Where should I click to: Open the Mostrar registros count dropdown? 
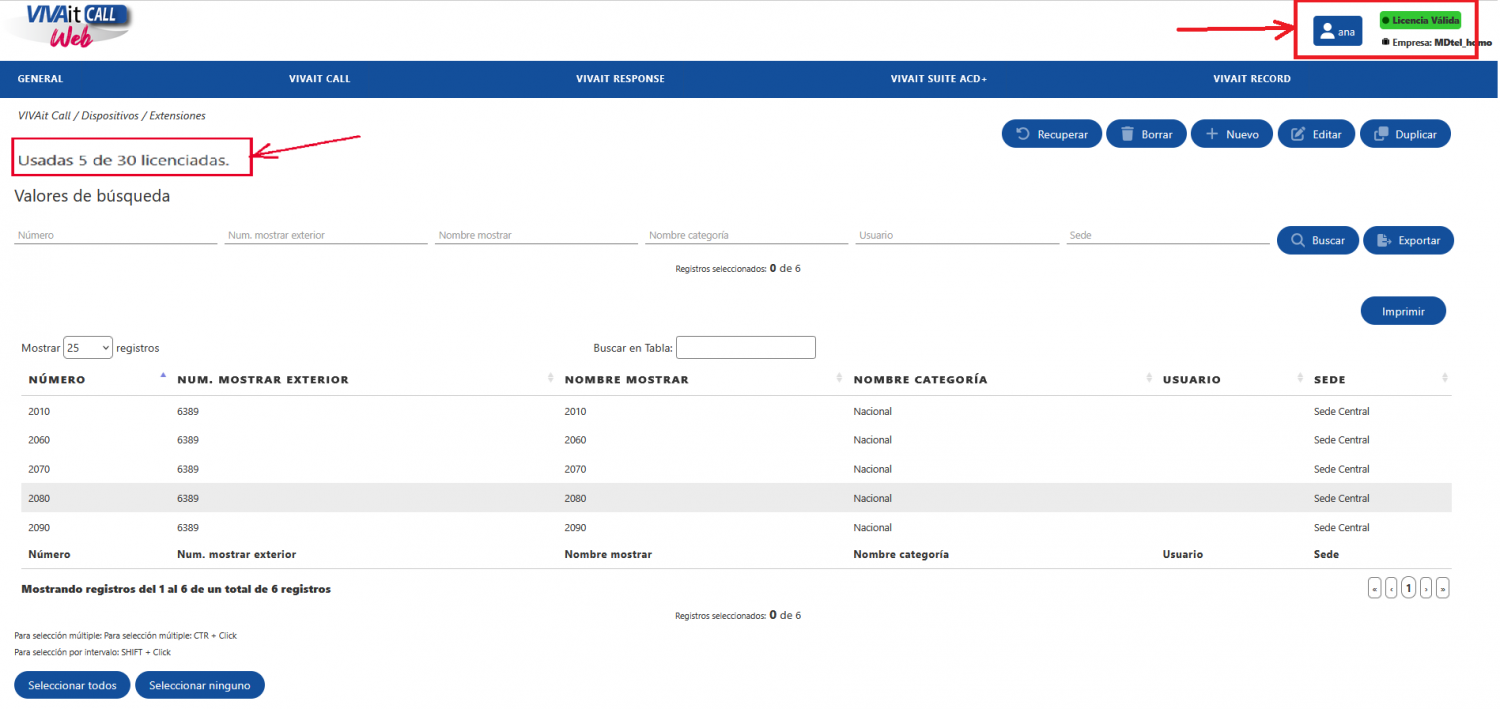click(x=88, y=348)
